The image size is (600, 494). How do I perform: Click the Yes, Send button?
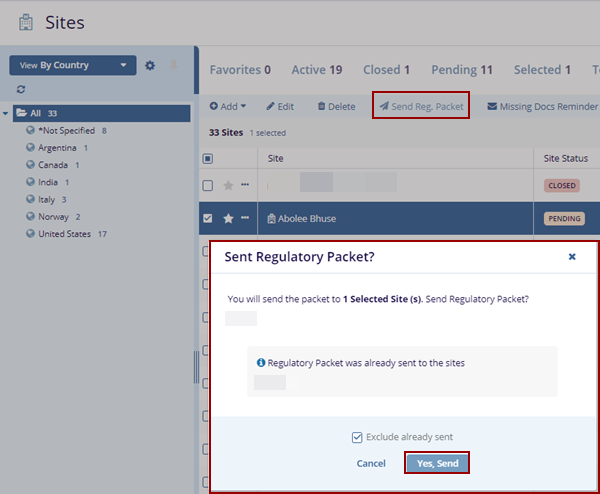tap(437, 463)
